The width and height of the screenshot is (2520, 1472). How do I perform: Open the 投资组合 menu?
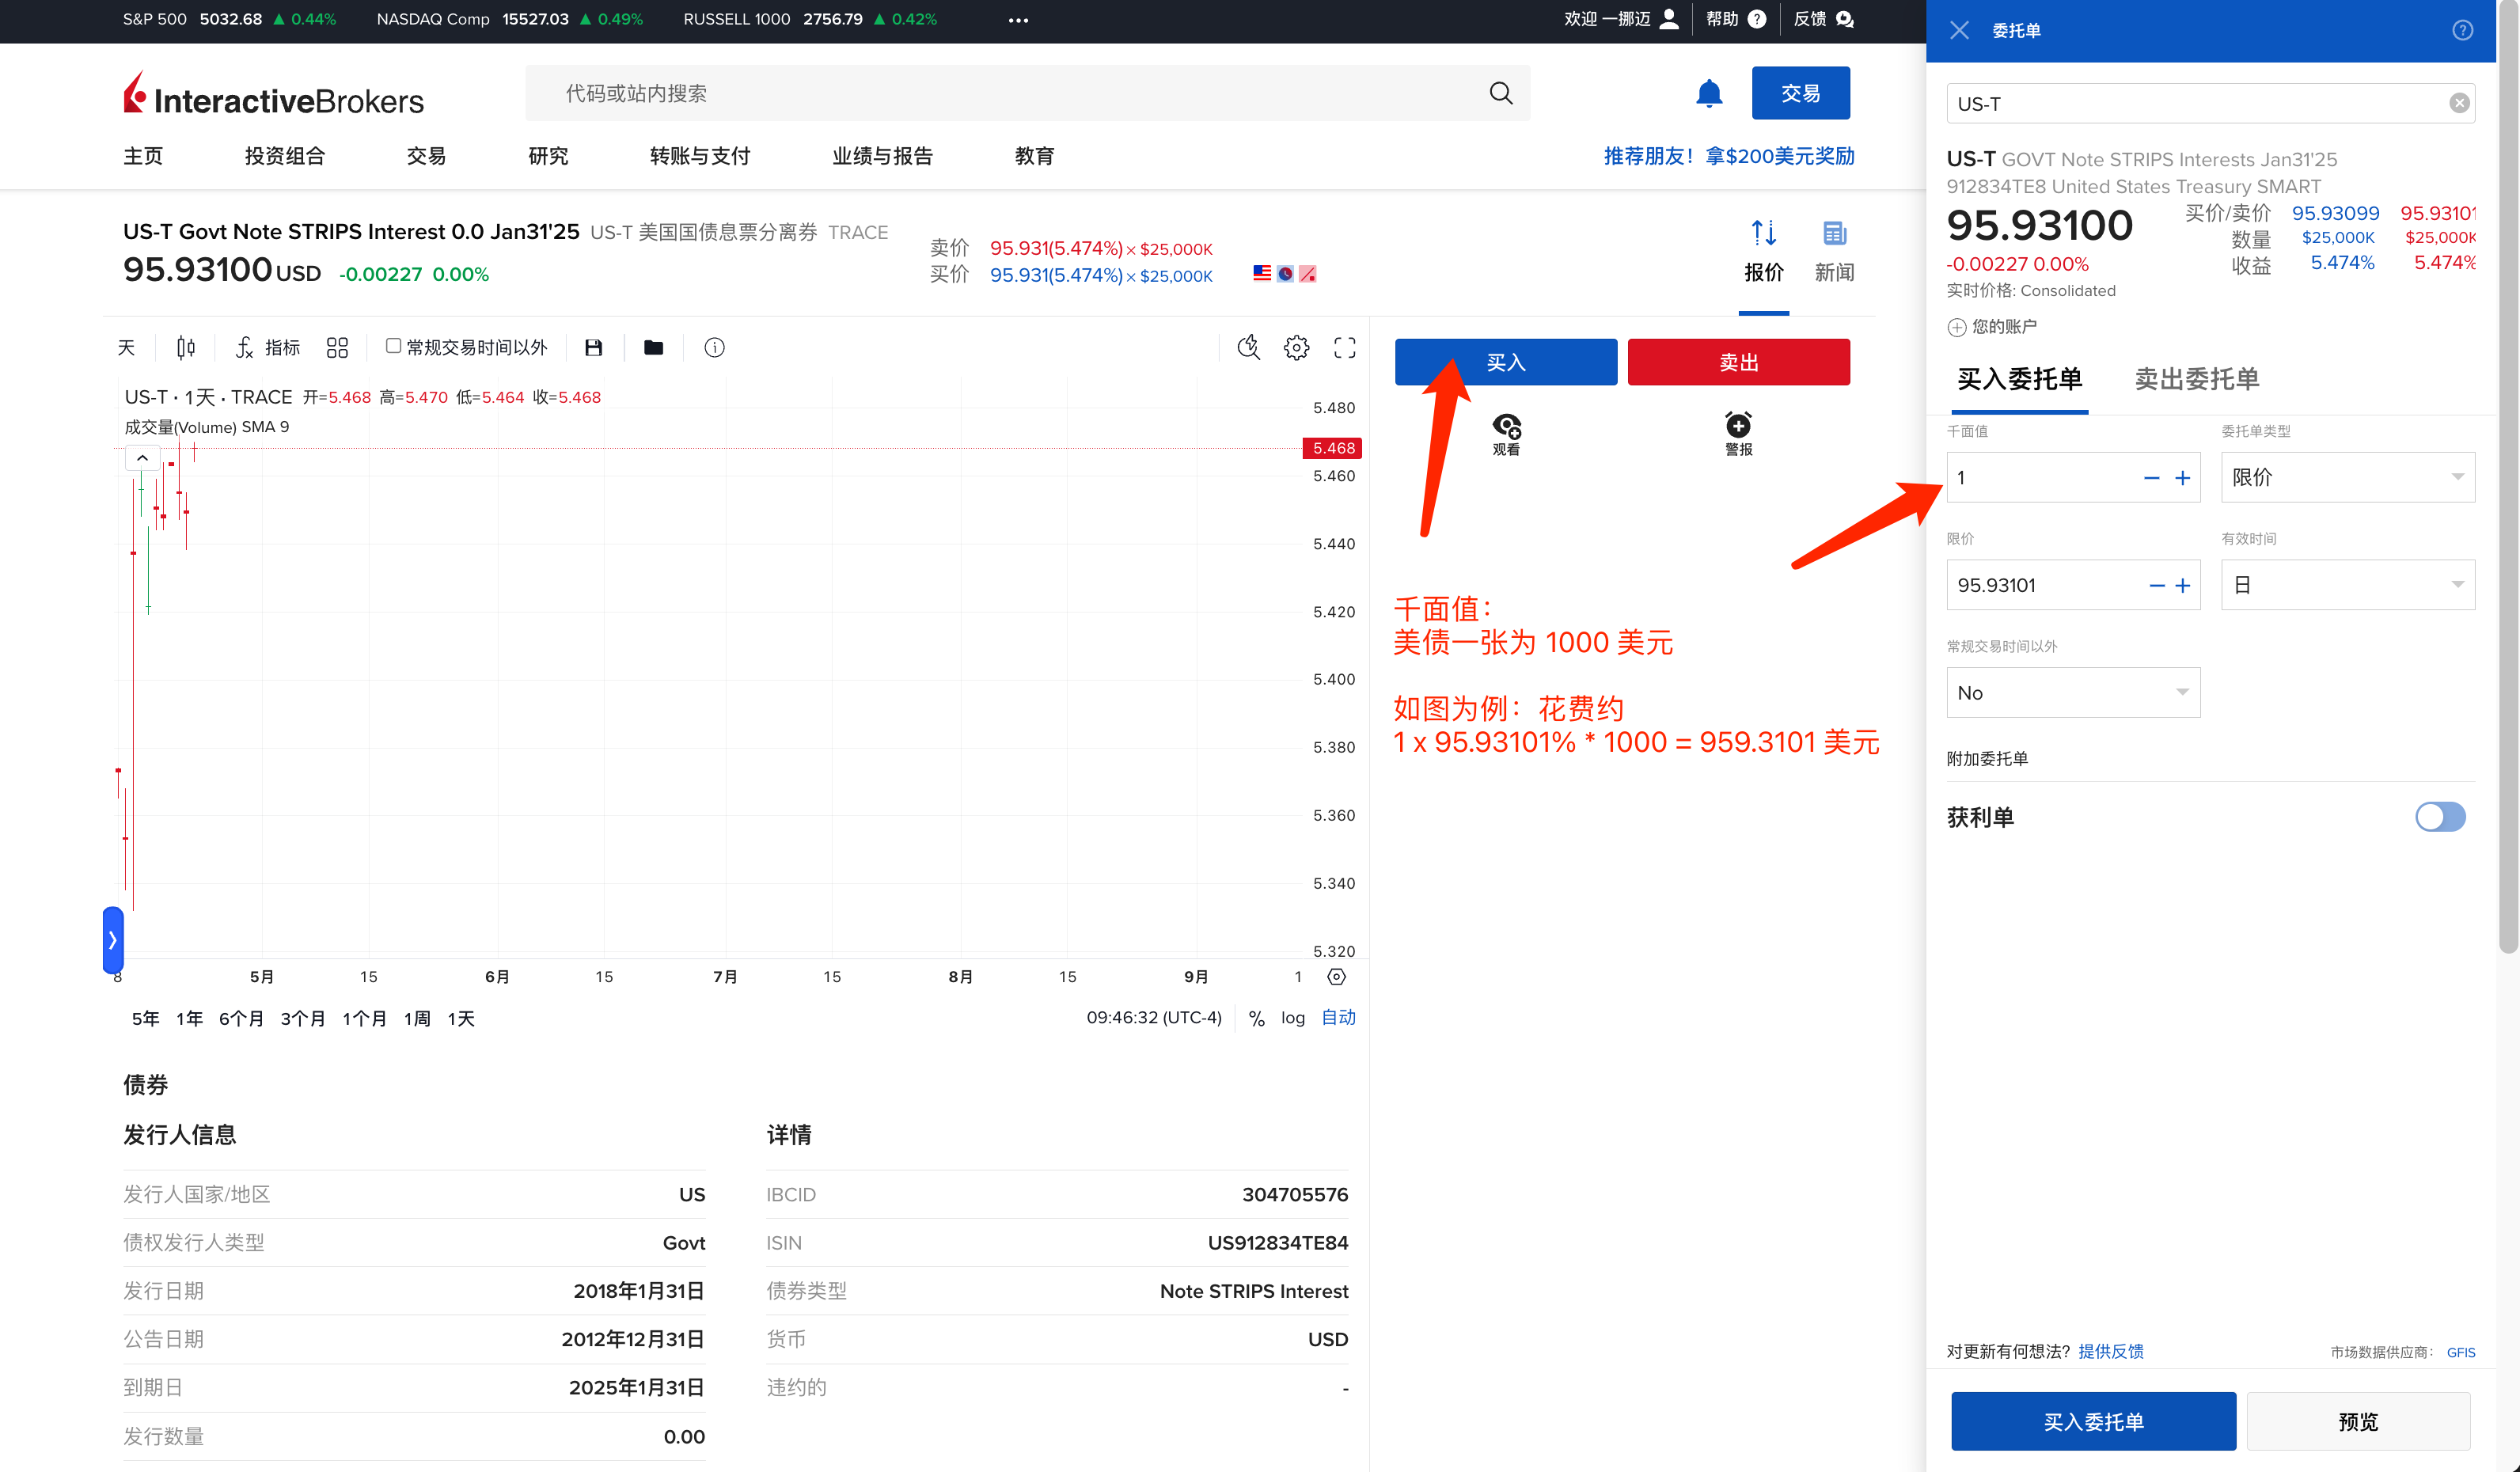point(285,156)
